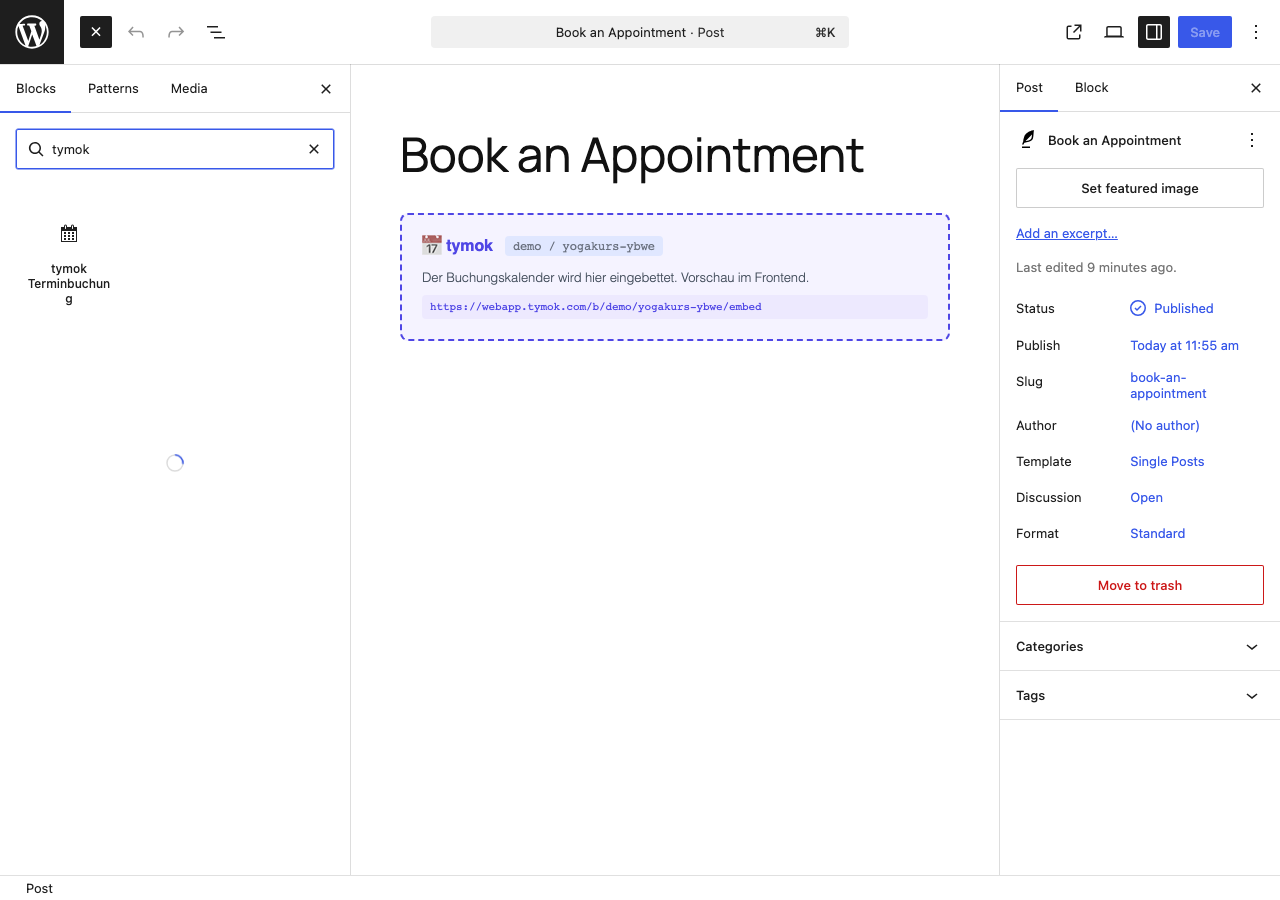Switch to the Post settings tab
Screen dimensions: 1280x900
tap(1029, 88)
